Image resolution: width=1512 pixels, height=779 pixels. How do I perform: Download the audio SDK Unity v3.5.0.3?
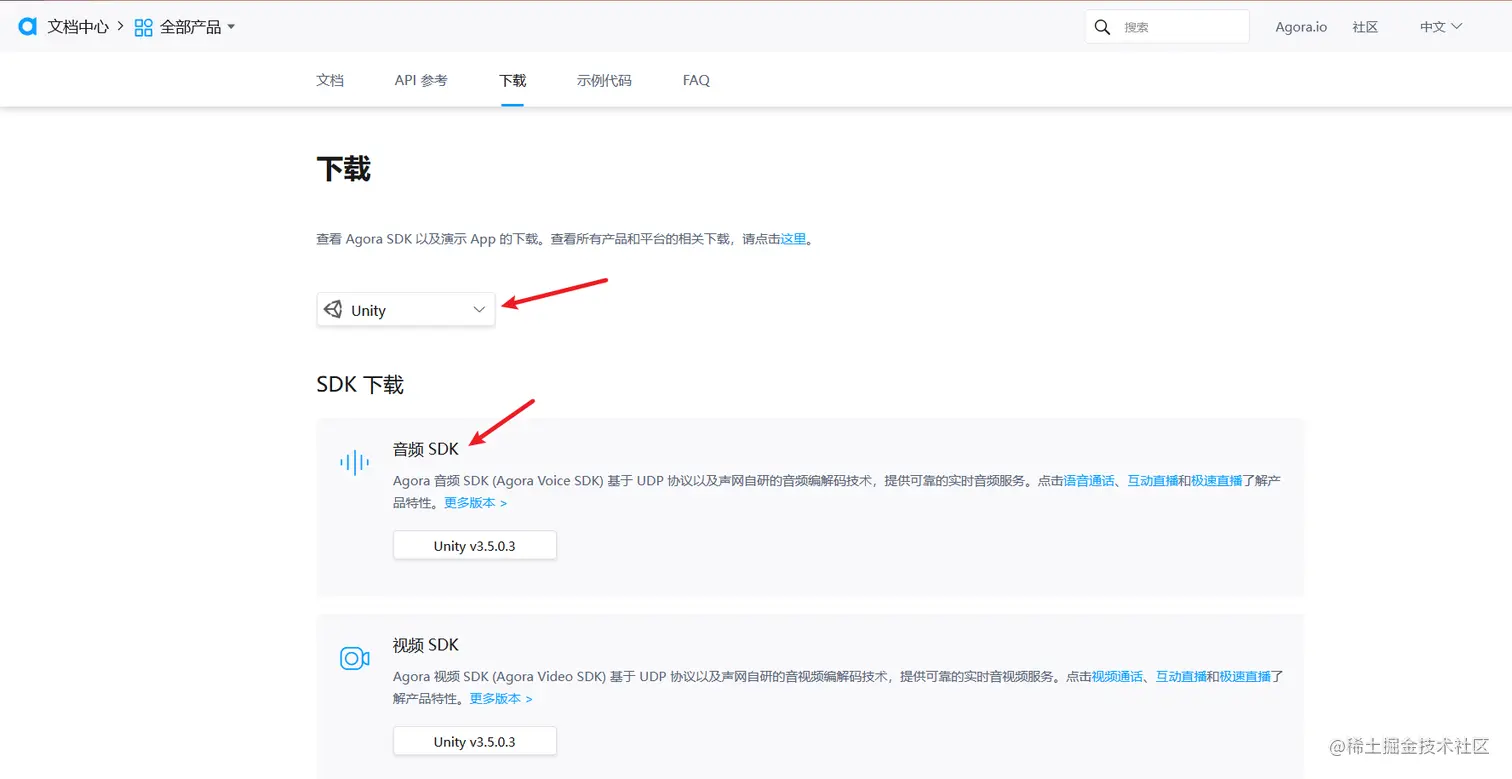pyautogui.click(x=474, y=545)
